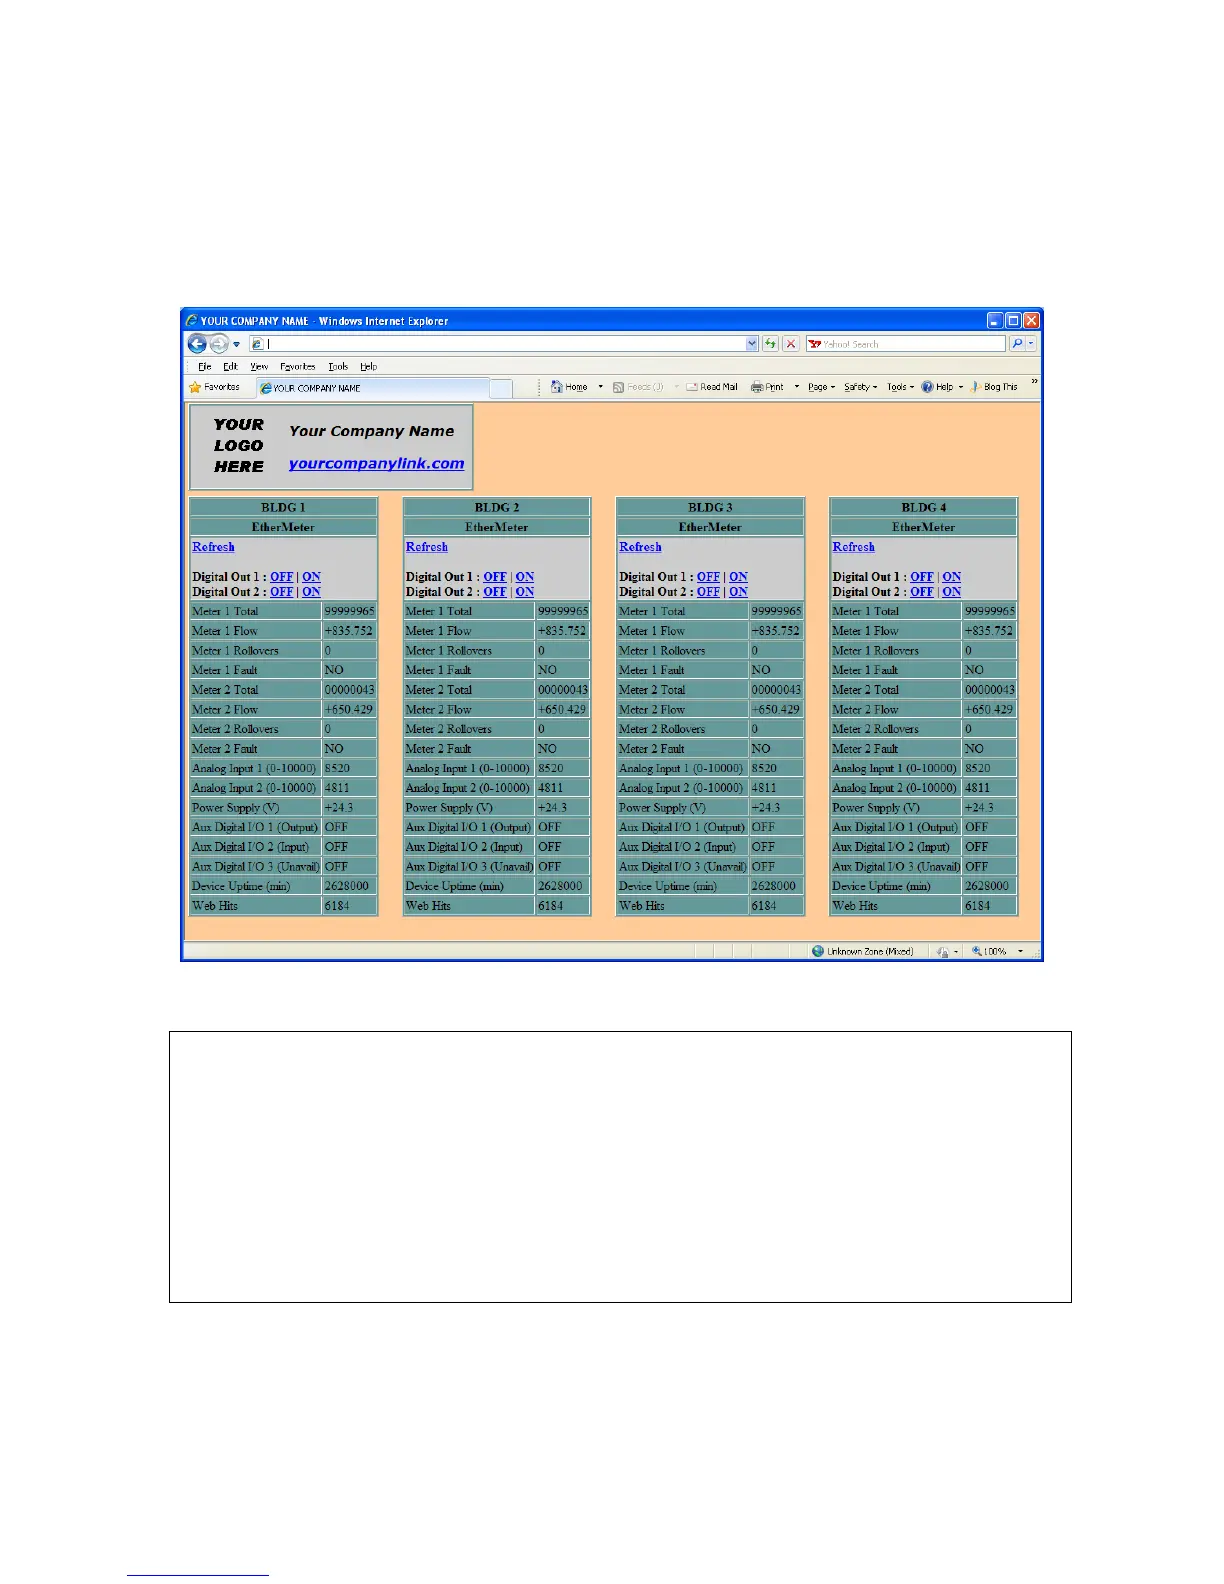Open the search provider dropdown arrow

(x=1032, y=344)
